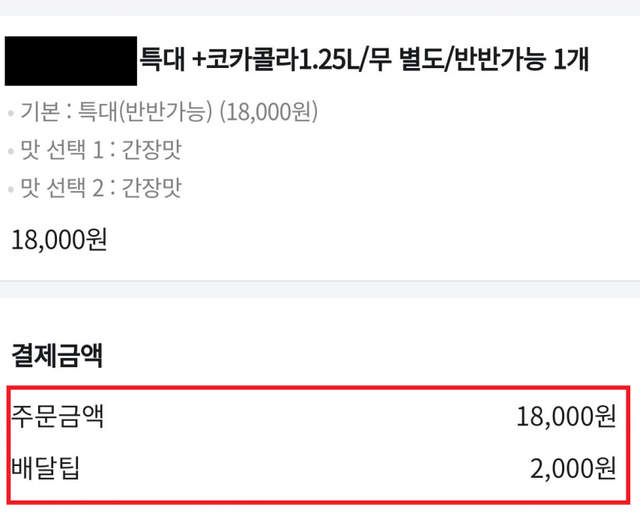Click the "2,000원" delivery tip amount
Image resolution: width=640 pixels, height=519 pixels.
click(x=572, y=467)
